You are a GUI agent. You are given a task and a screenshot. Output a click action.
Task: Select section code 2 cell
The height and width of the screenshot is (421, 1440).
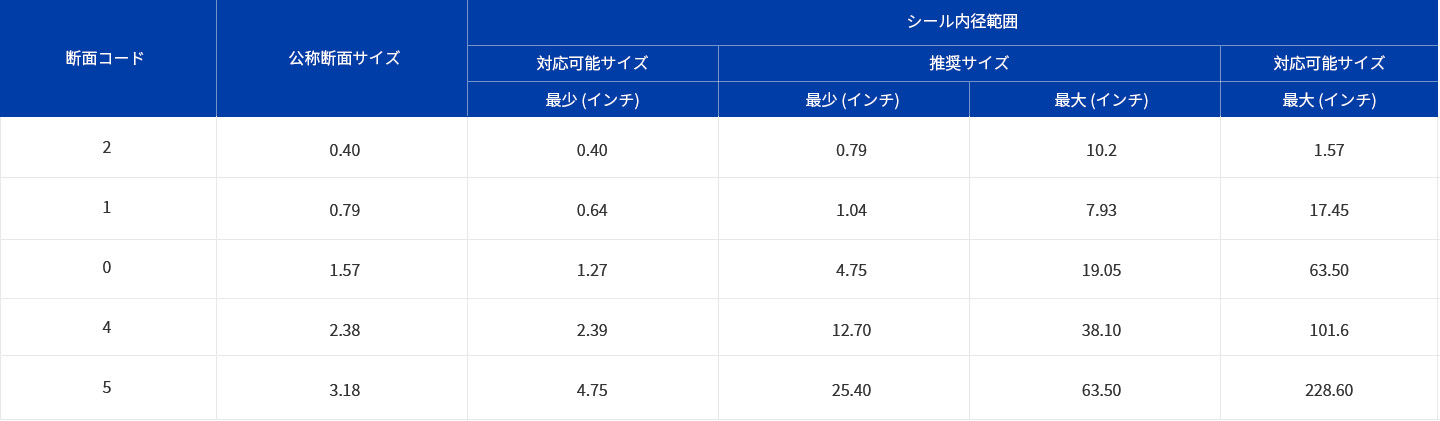click(108, 148)
